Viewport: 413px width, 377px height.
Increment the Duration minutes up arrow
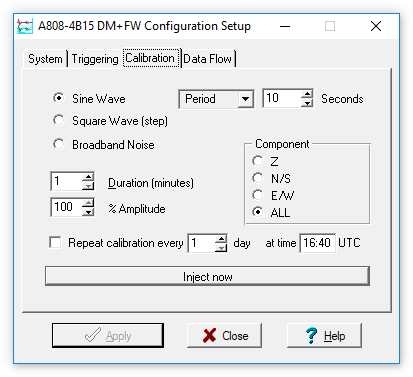(88, 177)
